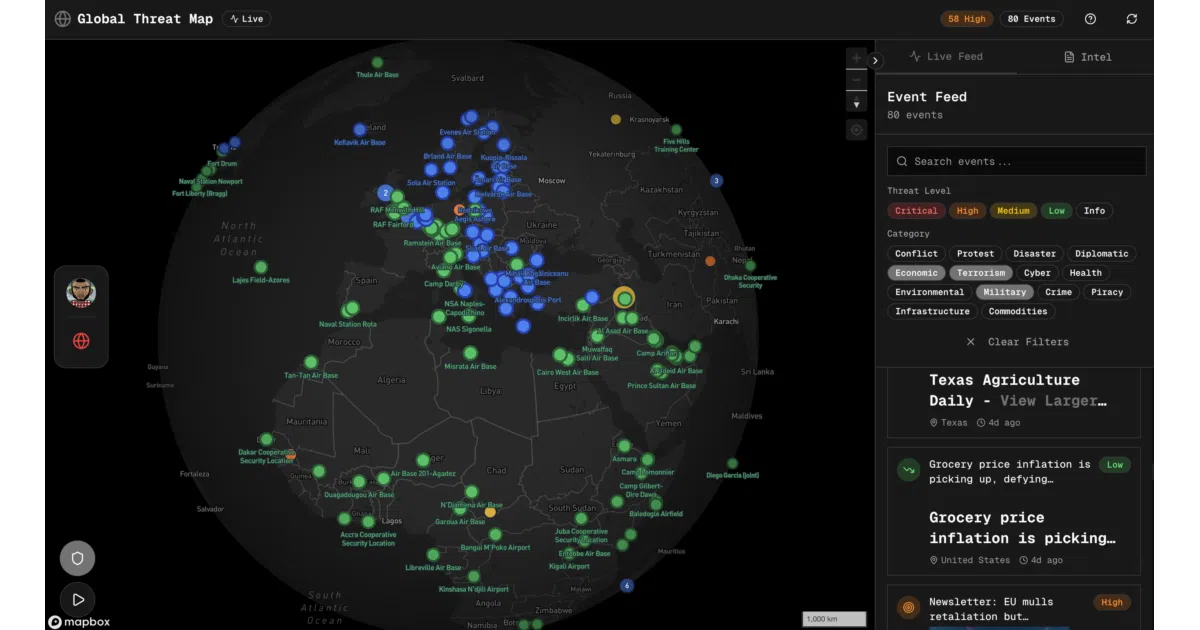Open Newsletter EU mulls retaliation event
Image resolution: width=1200 pixels, height=630 pixels.
tap(1014, 608)
